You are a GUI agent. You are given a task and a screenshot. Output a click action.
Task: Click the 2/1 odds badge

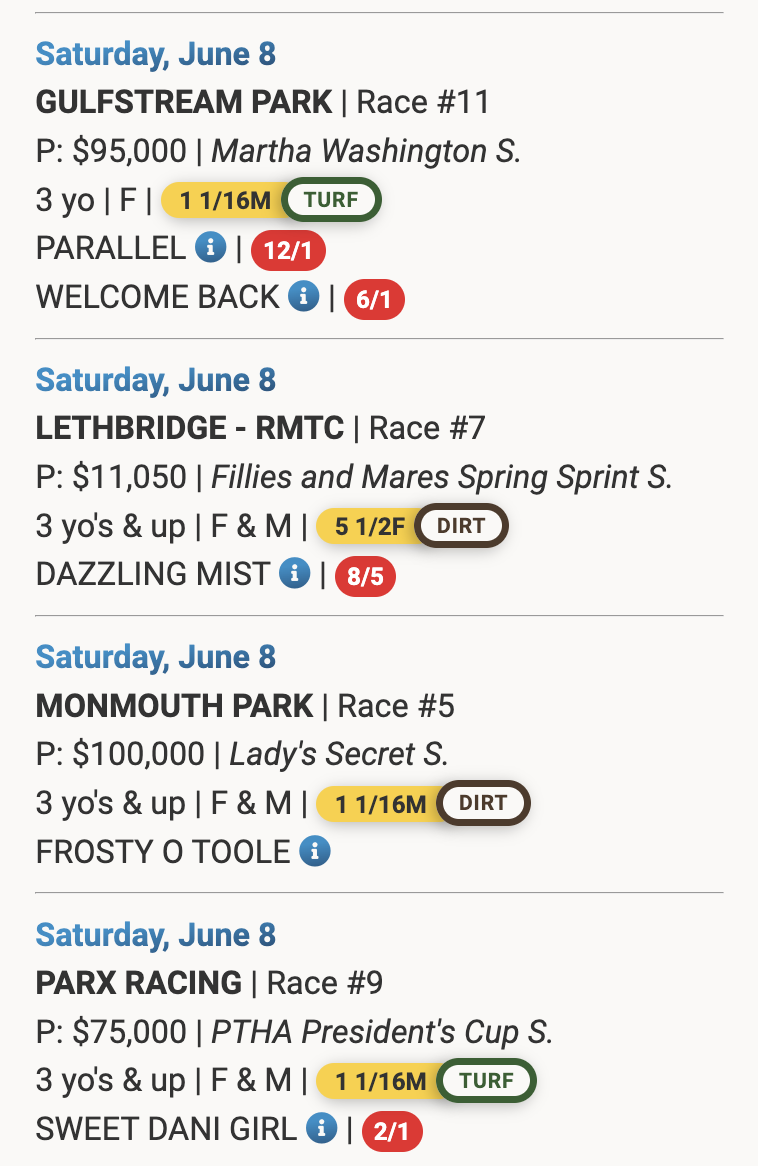point(392,1131)
